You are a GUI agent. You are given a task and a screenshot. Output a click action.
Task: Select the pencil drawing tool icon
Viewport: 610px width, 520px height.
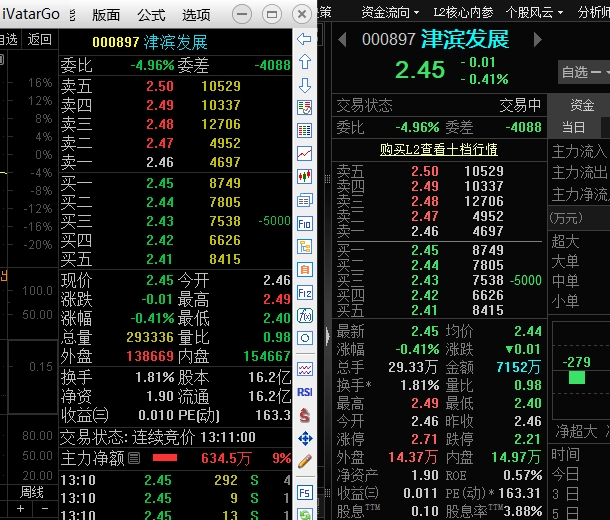click(304, 461)
